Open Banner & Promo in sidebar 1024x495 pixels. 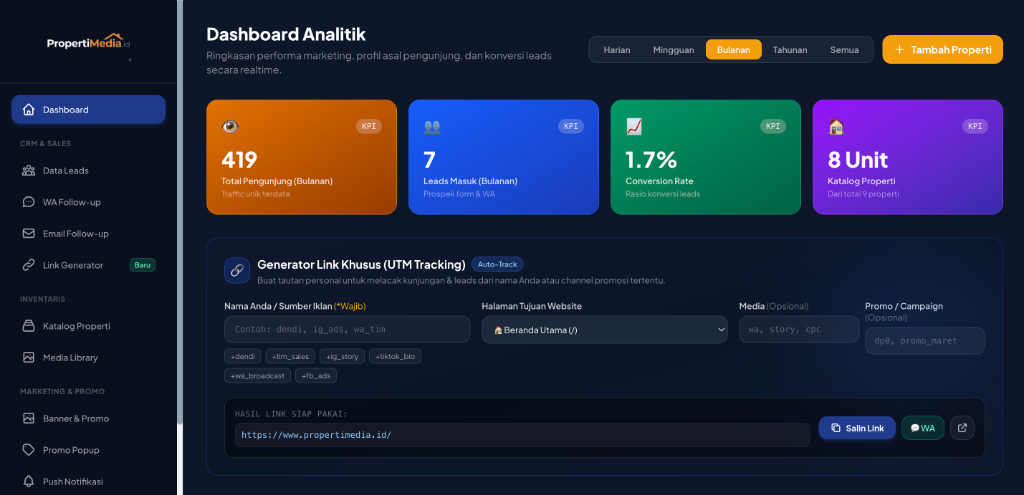pyautogui.click(x=88, y=418)
